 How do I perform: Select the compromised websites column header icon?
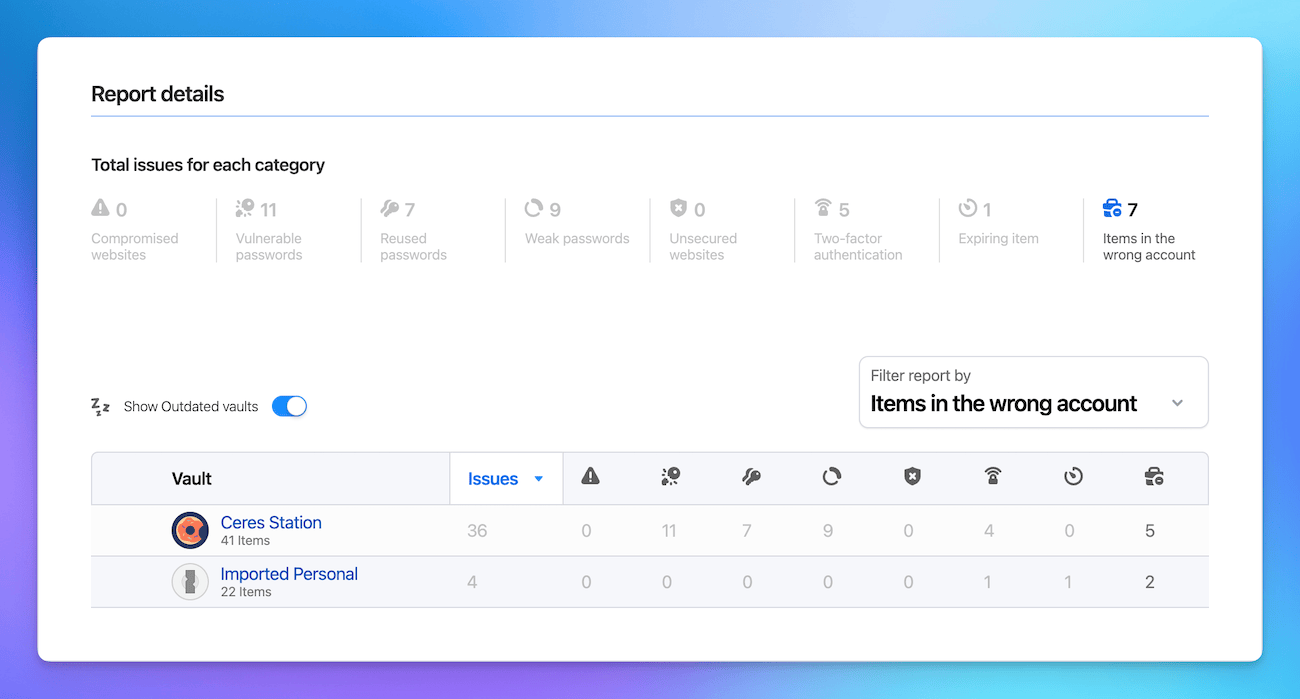(x=591, y=477)
